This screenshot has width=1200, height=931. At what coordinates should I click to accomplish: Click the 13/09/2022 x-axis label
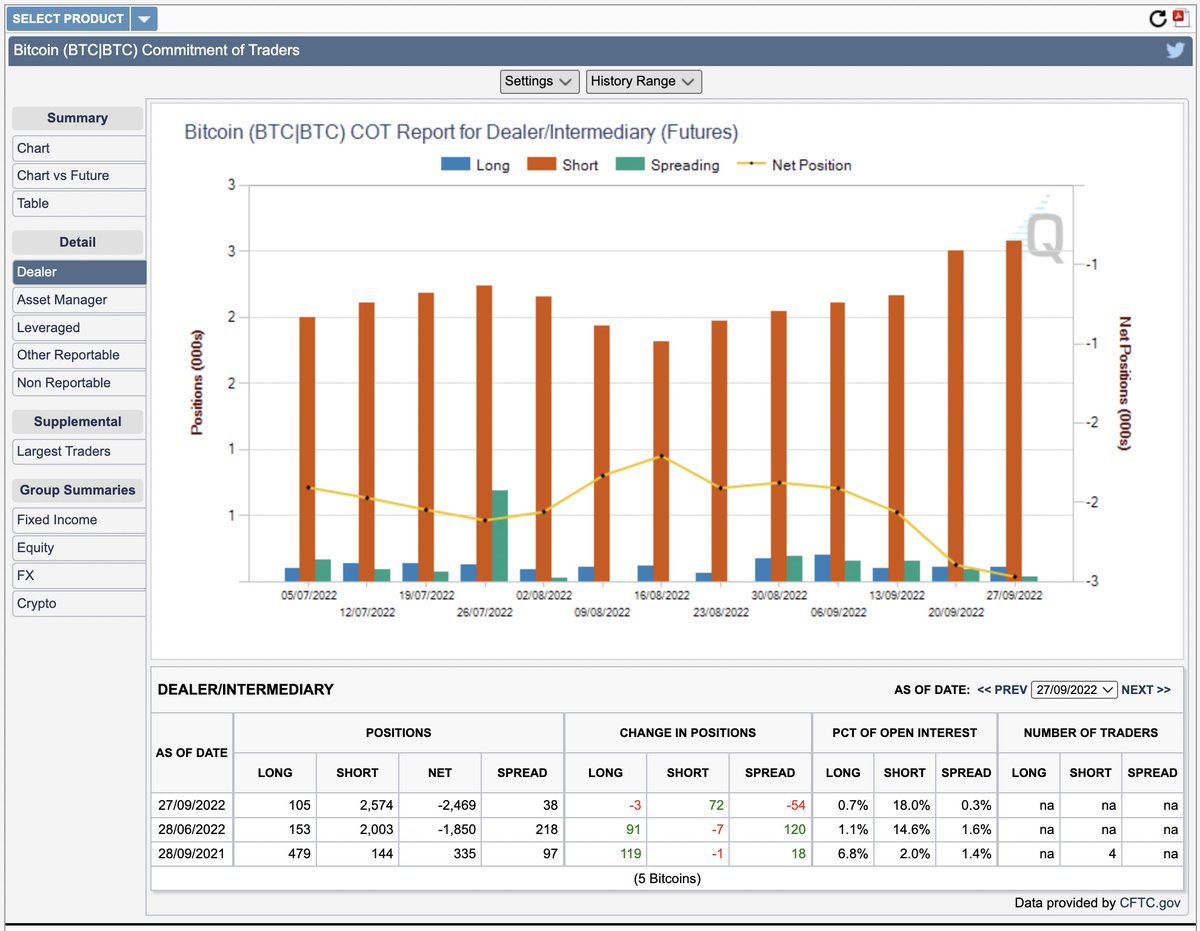[x=896, y=594]
